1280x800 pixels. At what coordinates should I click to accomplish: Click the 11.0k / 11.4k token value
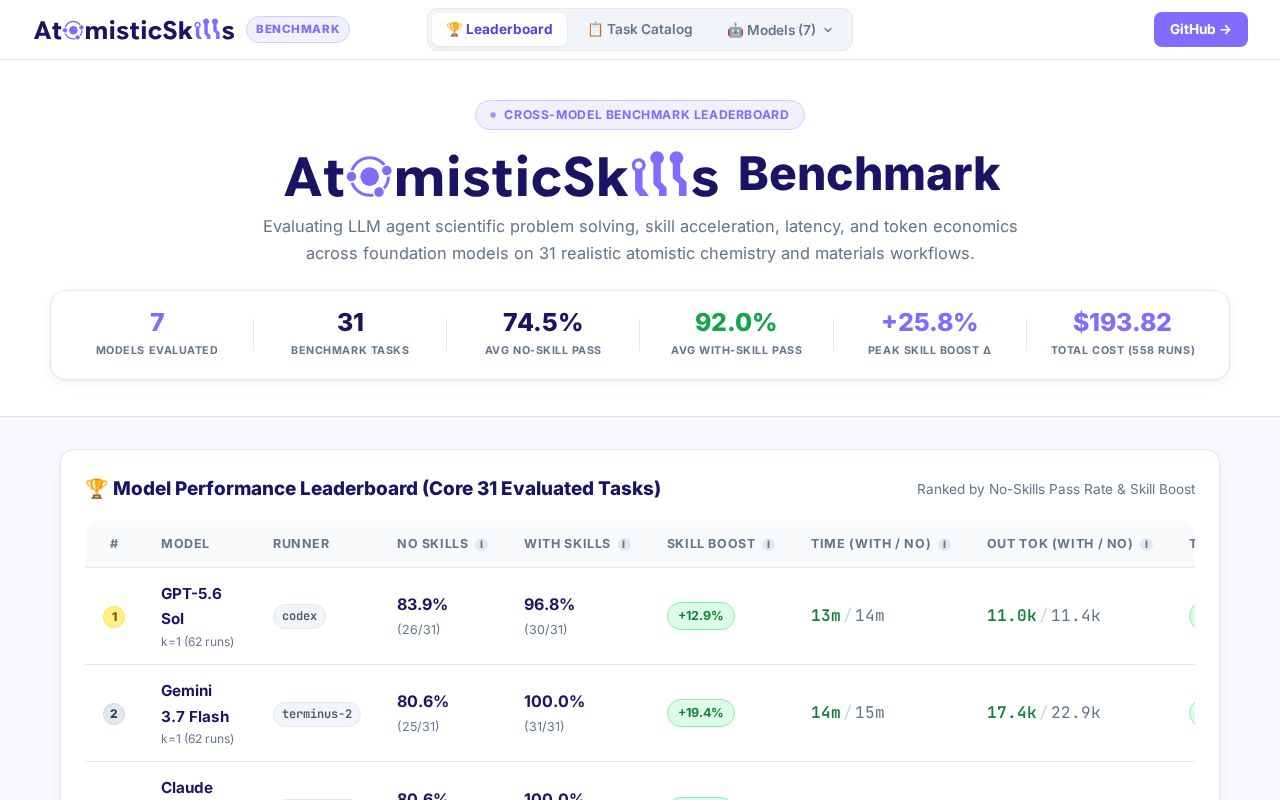tap(1043, 616)
